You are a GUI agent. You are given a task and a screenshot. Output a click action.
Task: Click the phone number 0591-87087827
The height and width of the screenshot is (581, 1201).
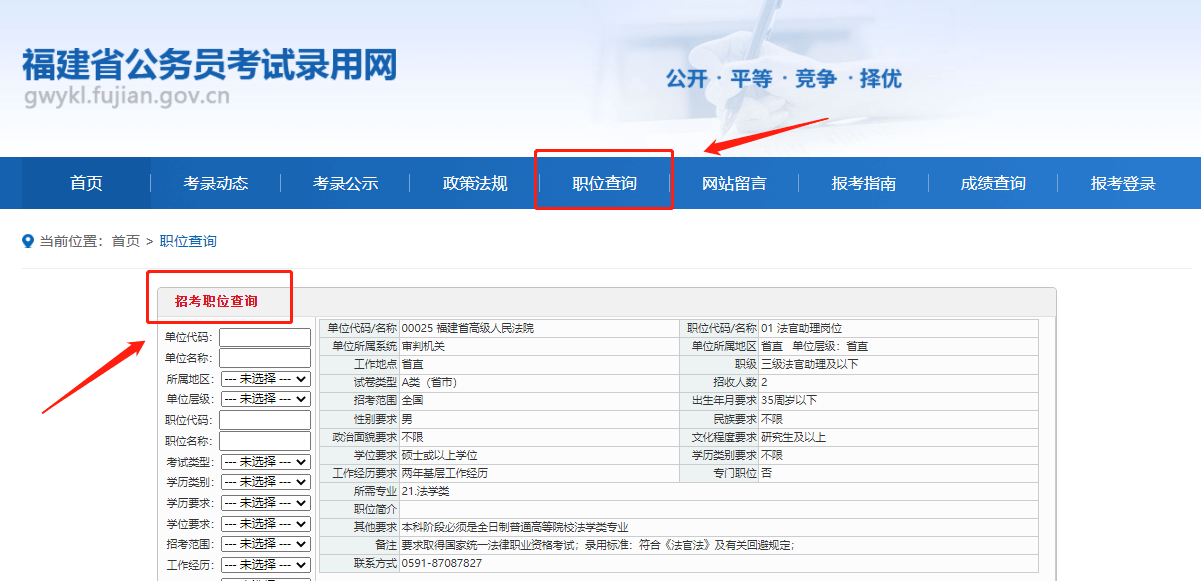442,563
